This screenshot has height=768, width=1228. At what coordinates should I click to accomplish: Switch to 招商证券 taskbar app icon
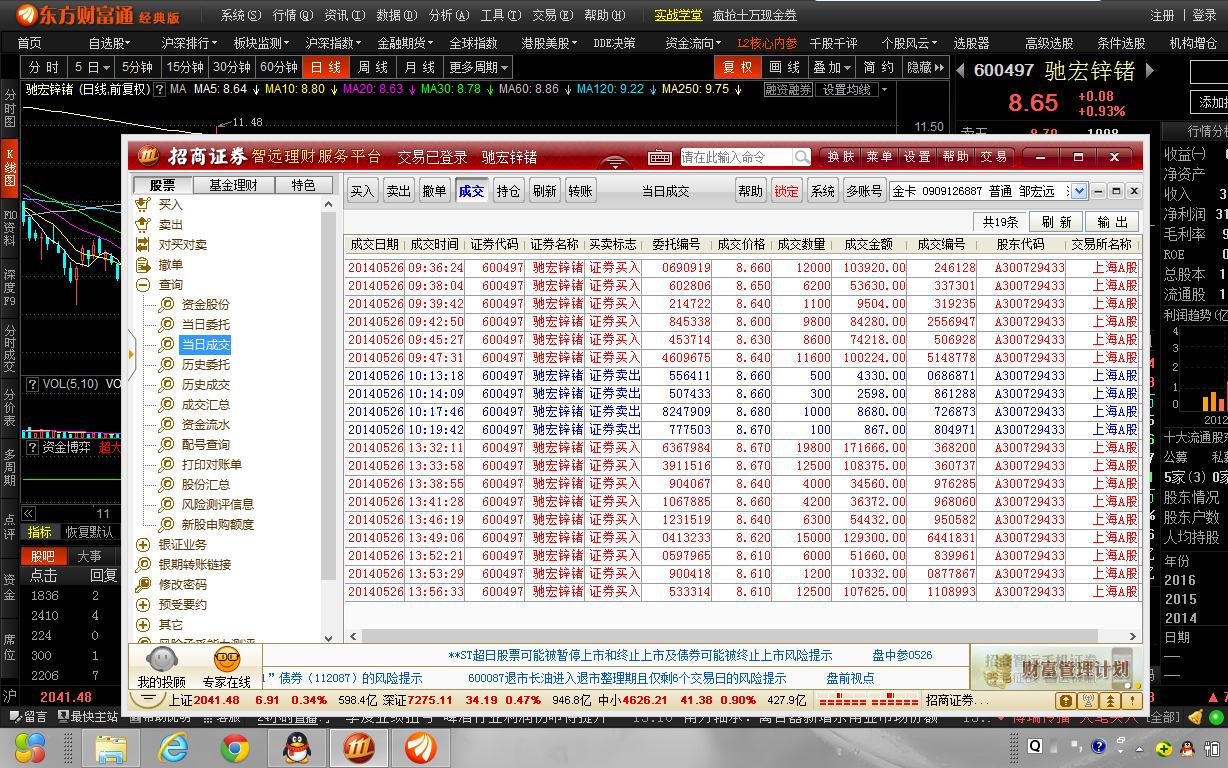358,748
